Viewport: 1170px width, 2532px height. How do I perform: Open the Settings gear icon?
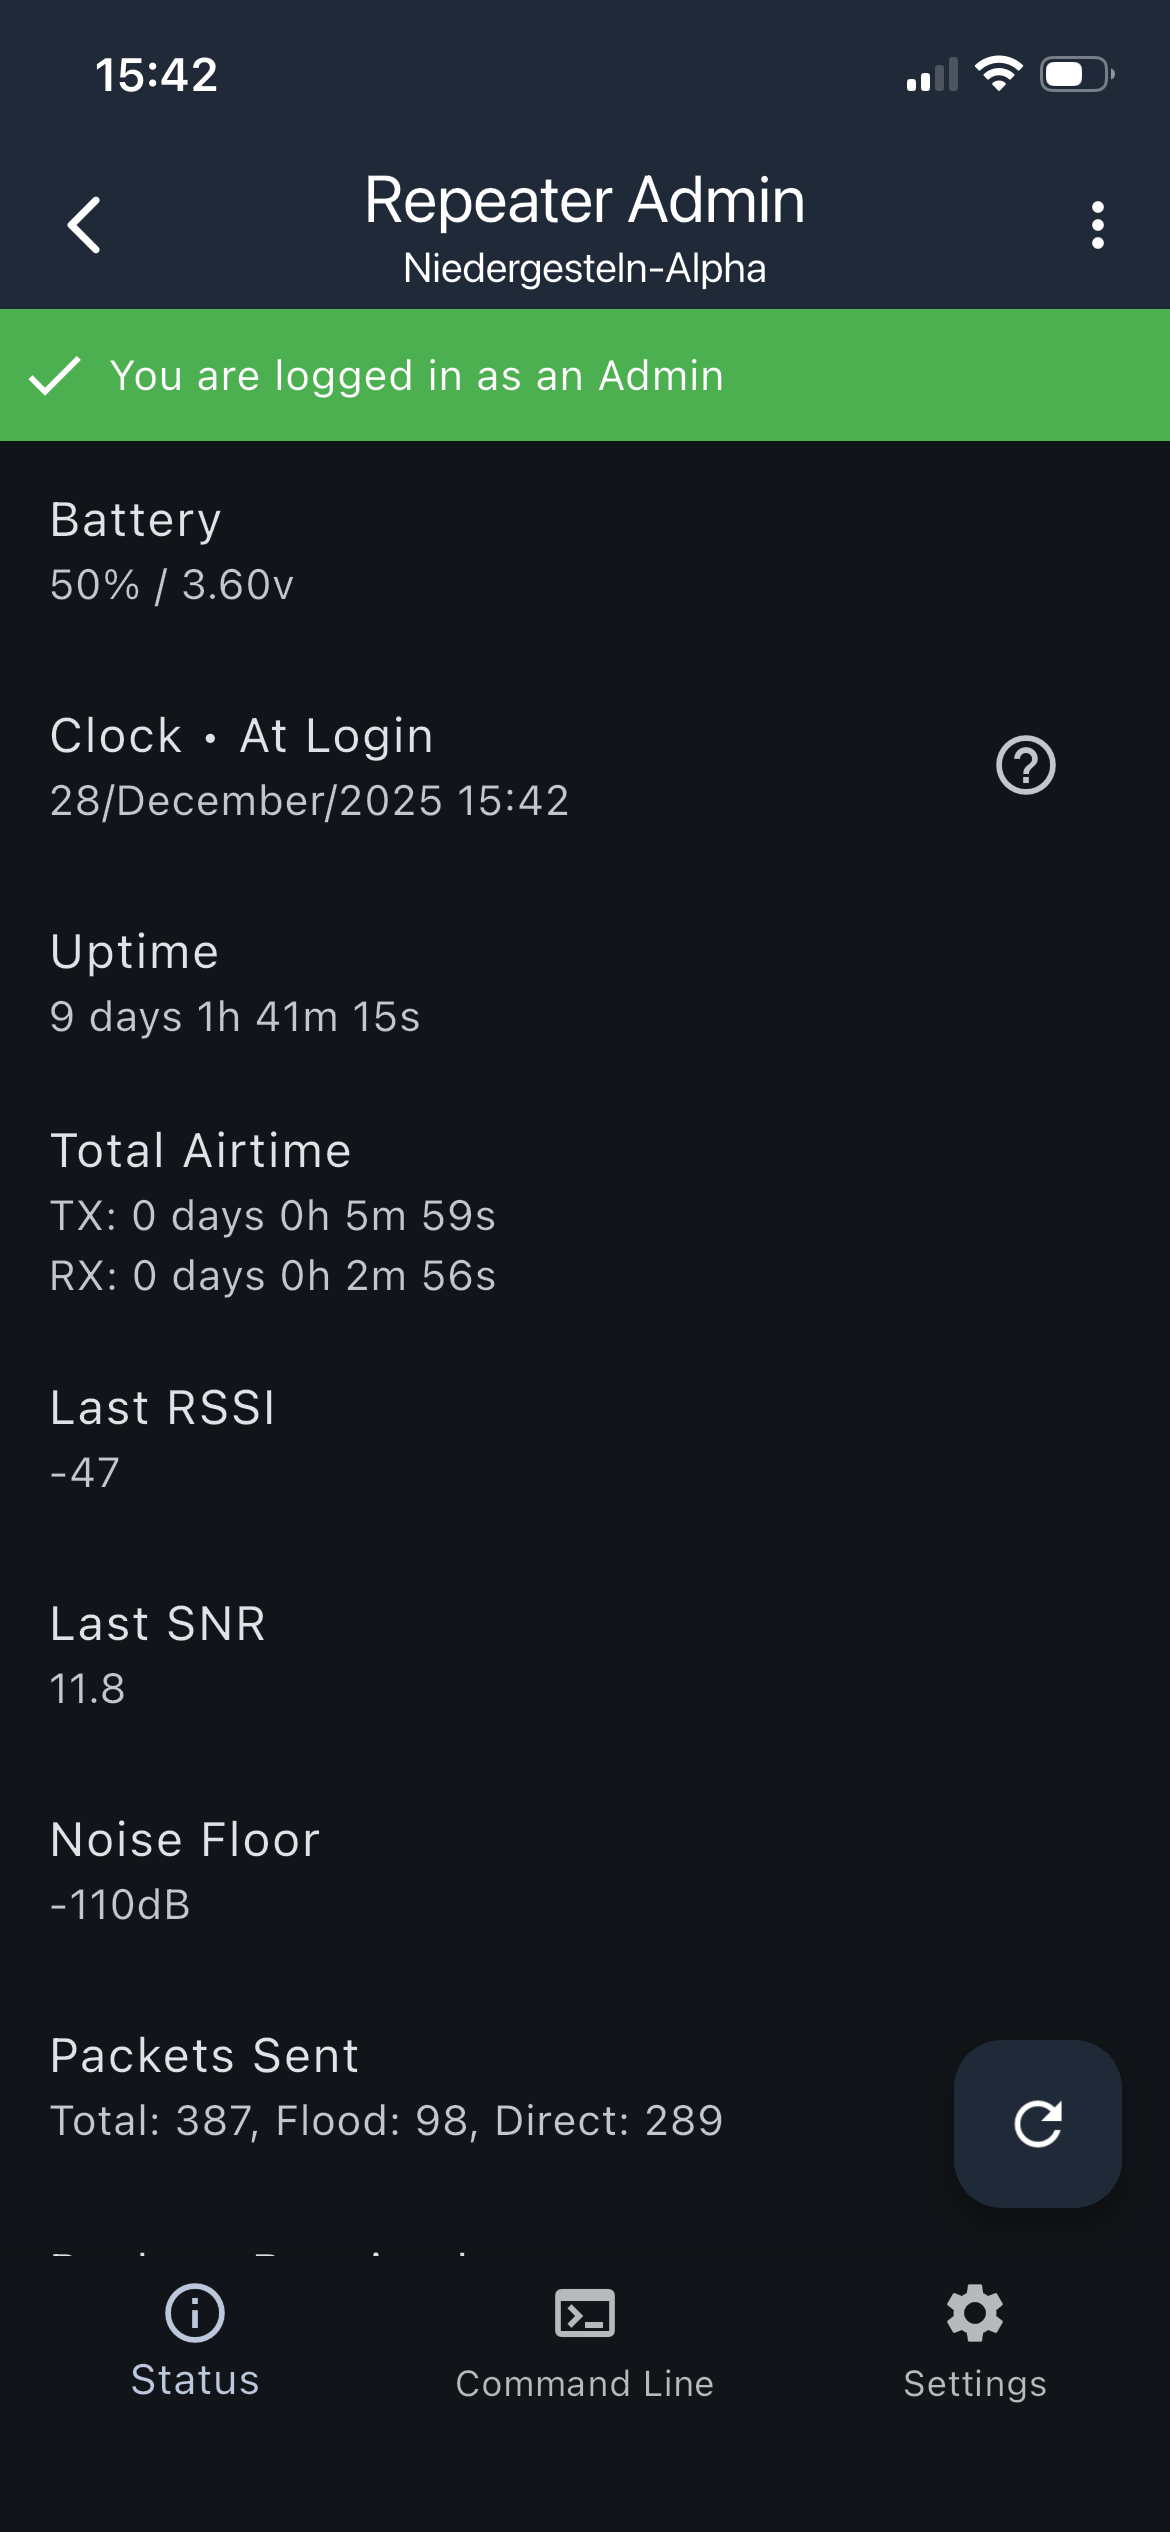pos(975,2313)
